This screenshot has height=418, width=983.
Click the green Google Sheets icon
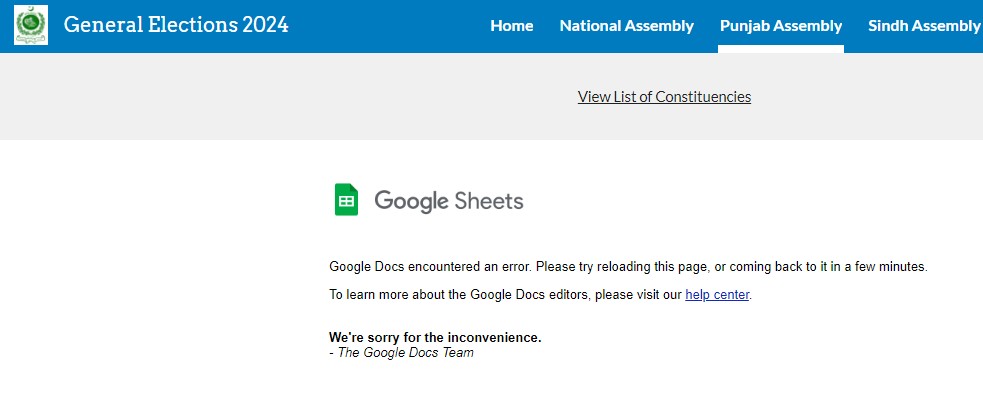346,200
